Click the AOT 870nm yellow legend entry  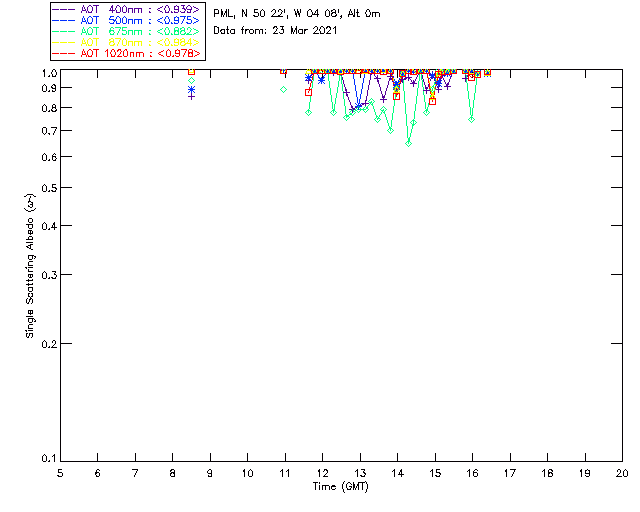tap(127, 42)
